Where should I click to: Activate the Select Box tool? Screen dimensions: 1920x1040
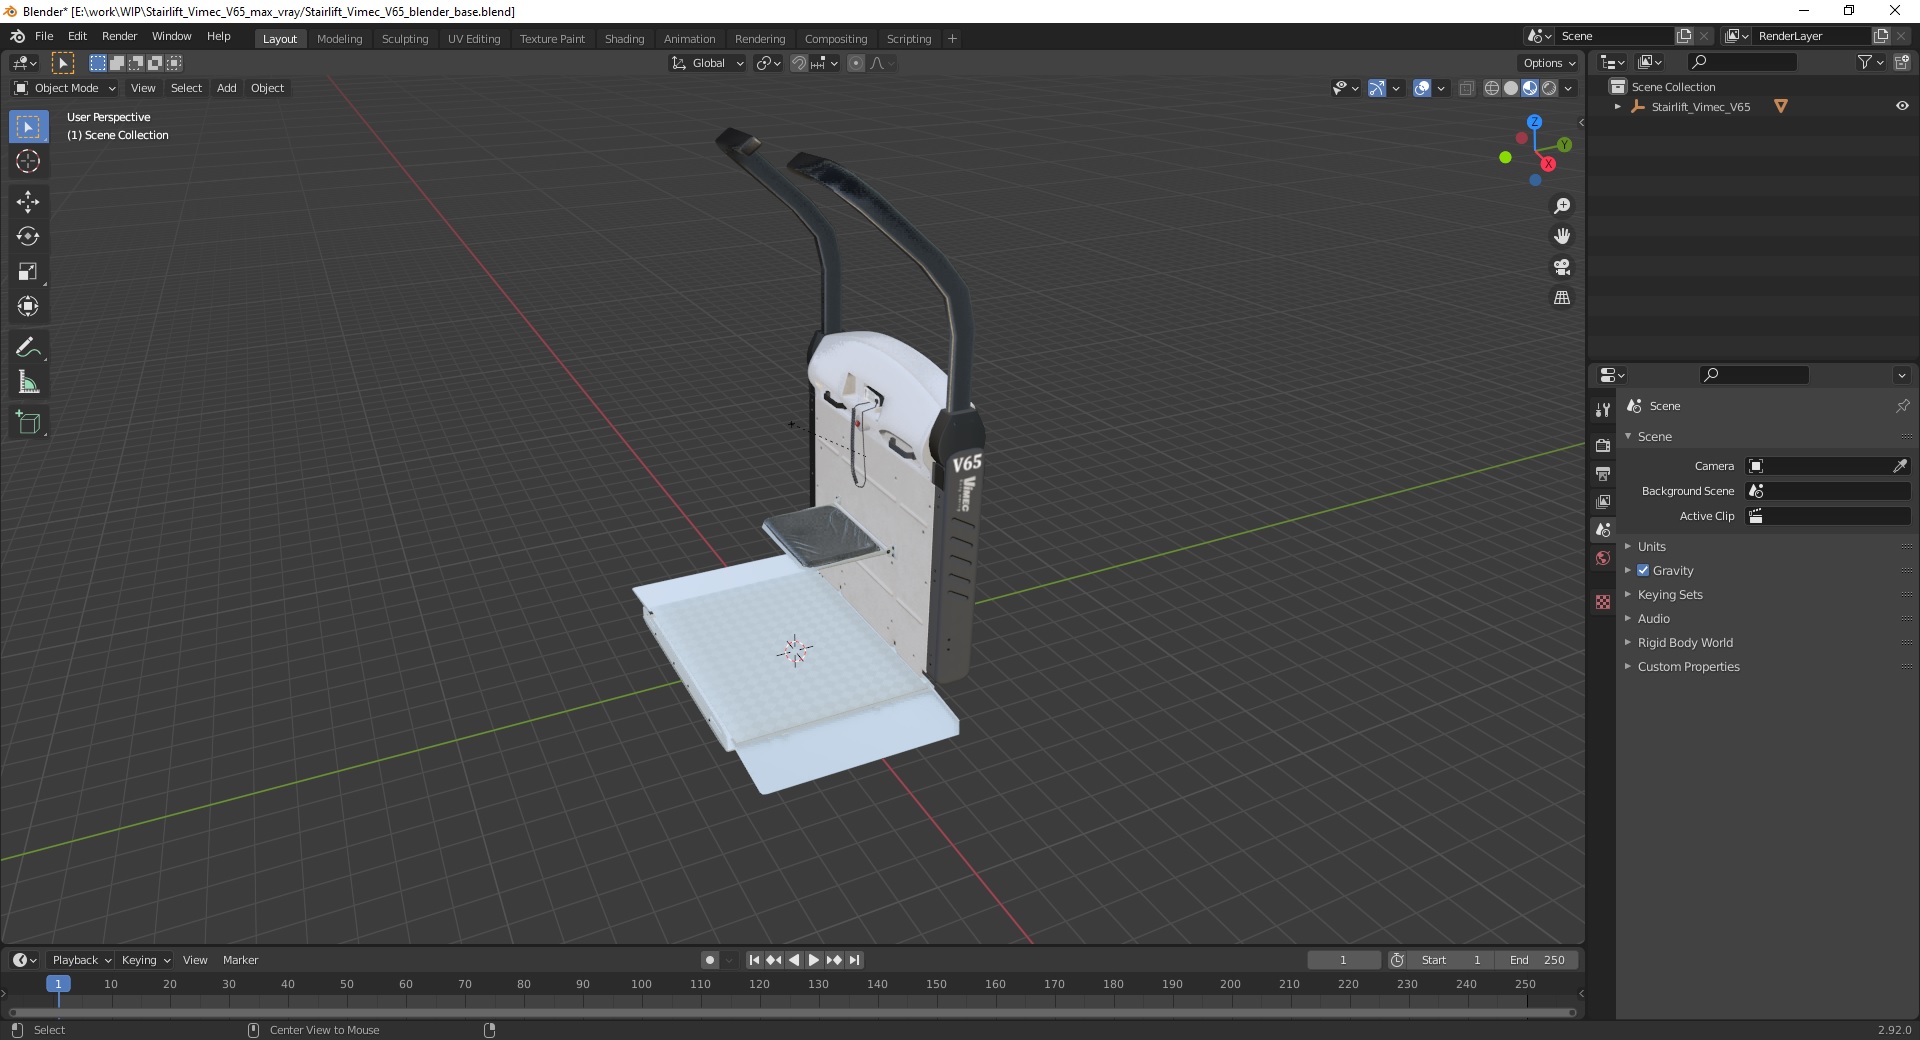point(28,127)
